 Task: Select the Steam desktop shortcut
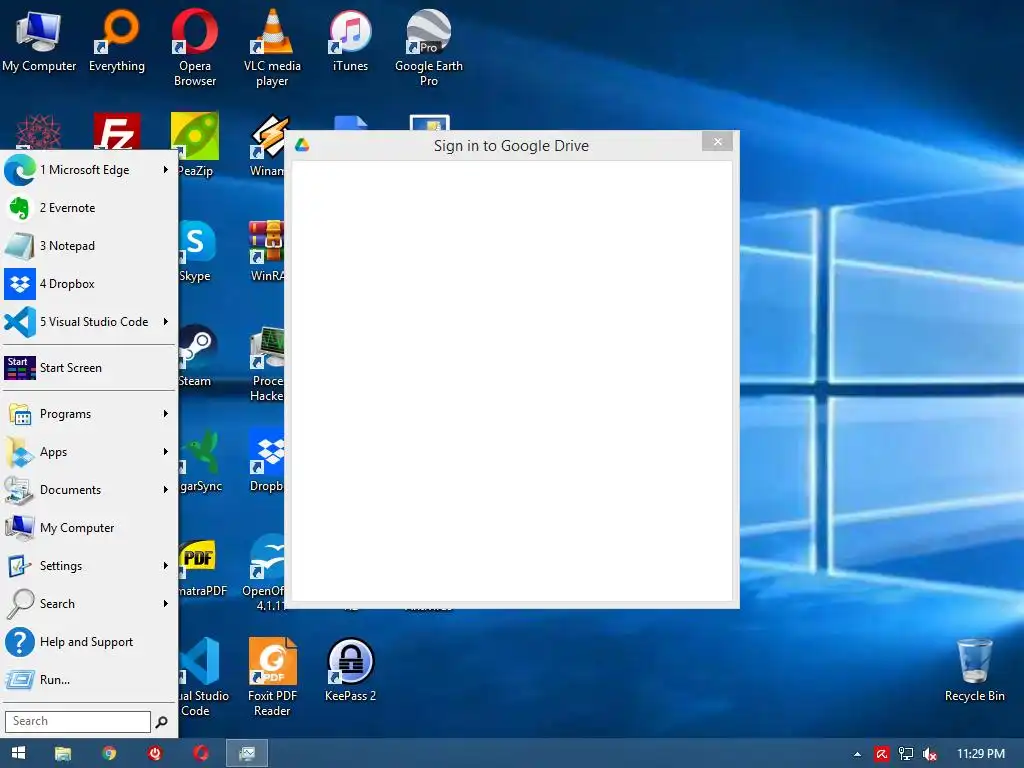[x=195, y=356]
